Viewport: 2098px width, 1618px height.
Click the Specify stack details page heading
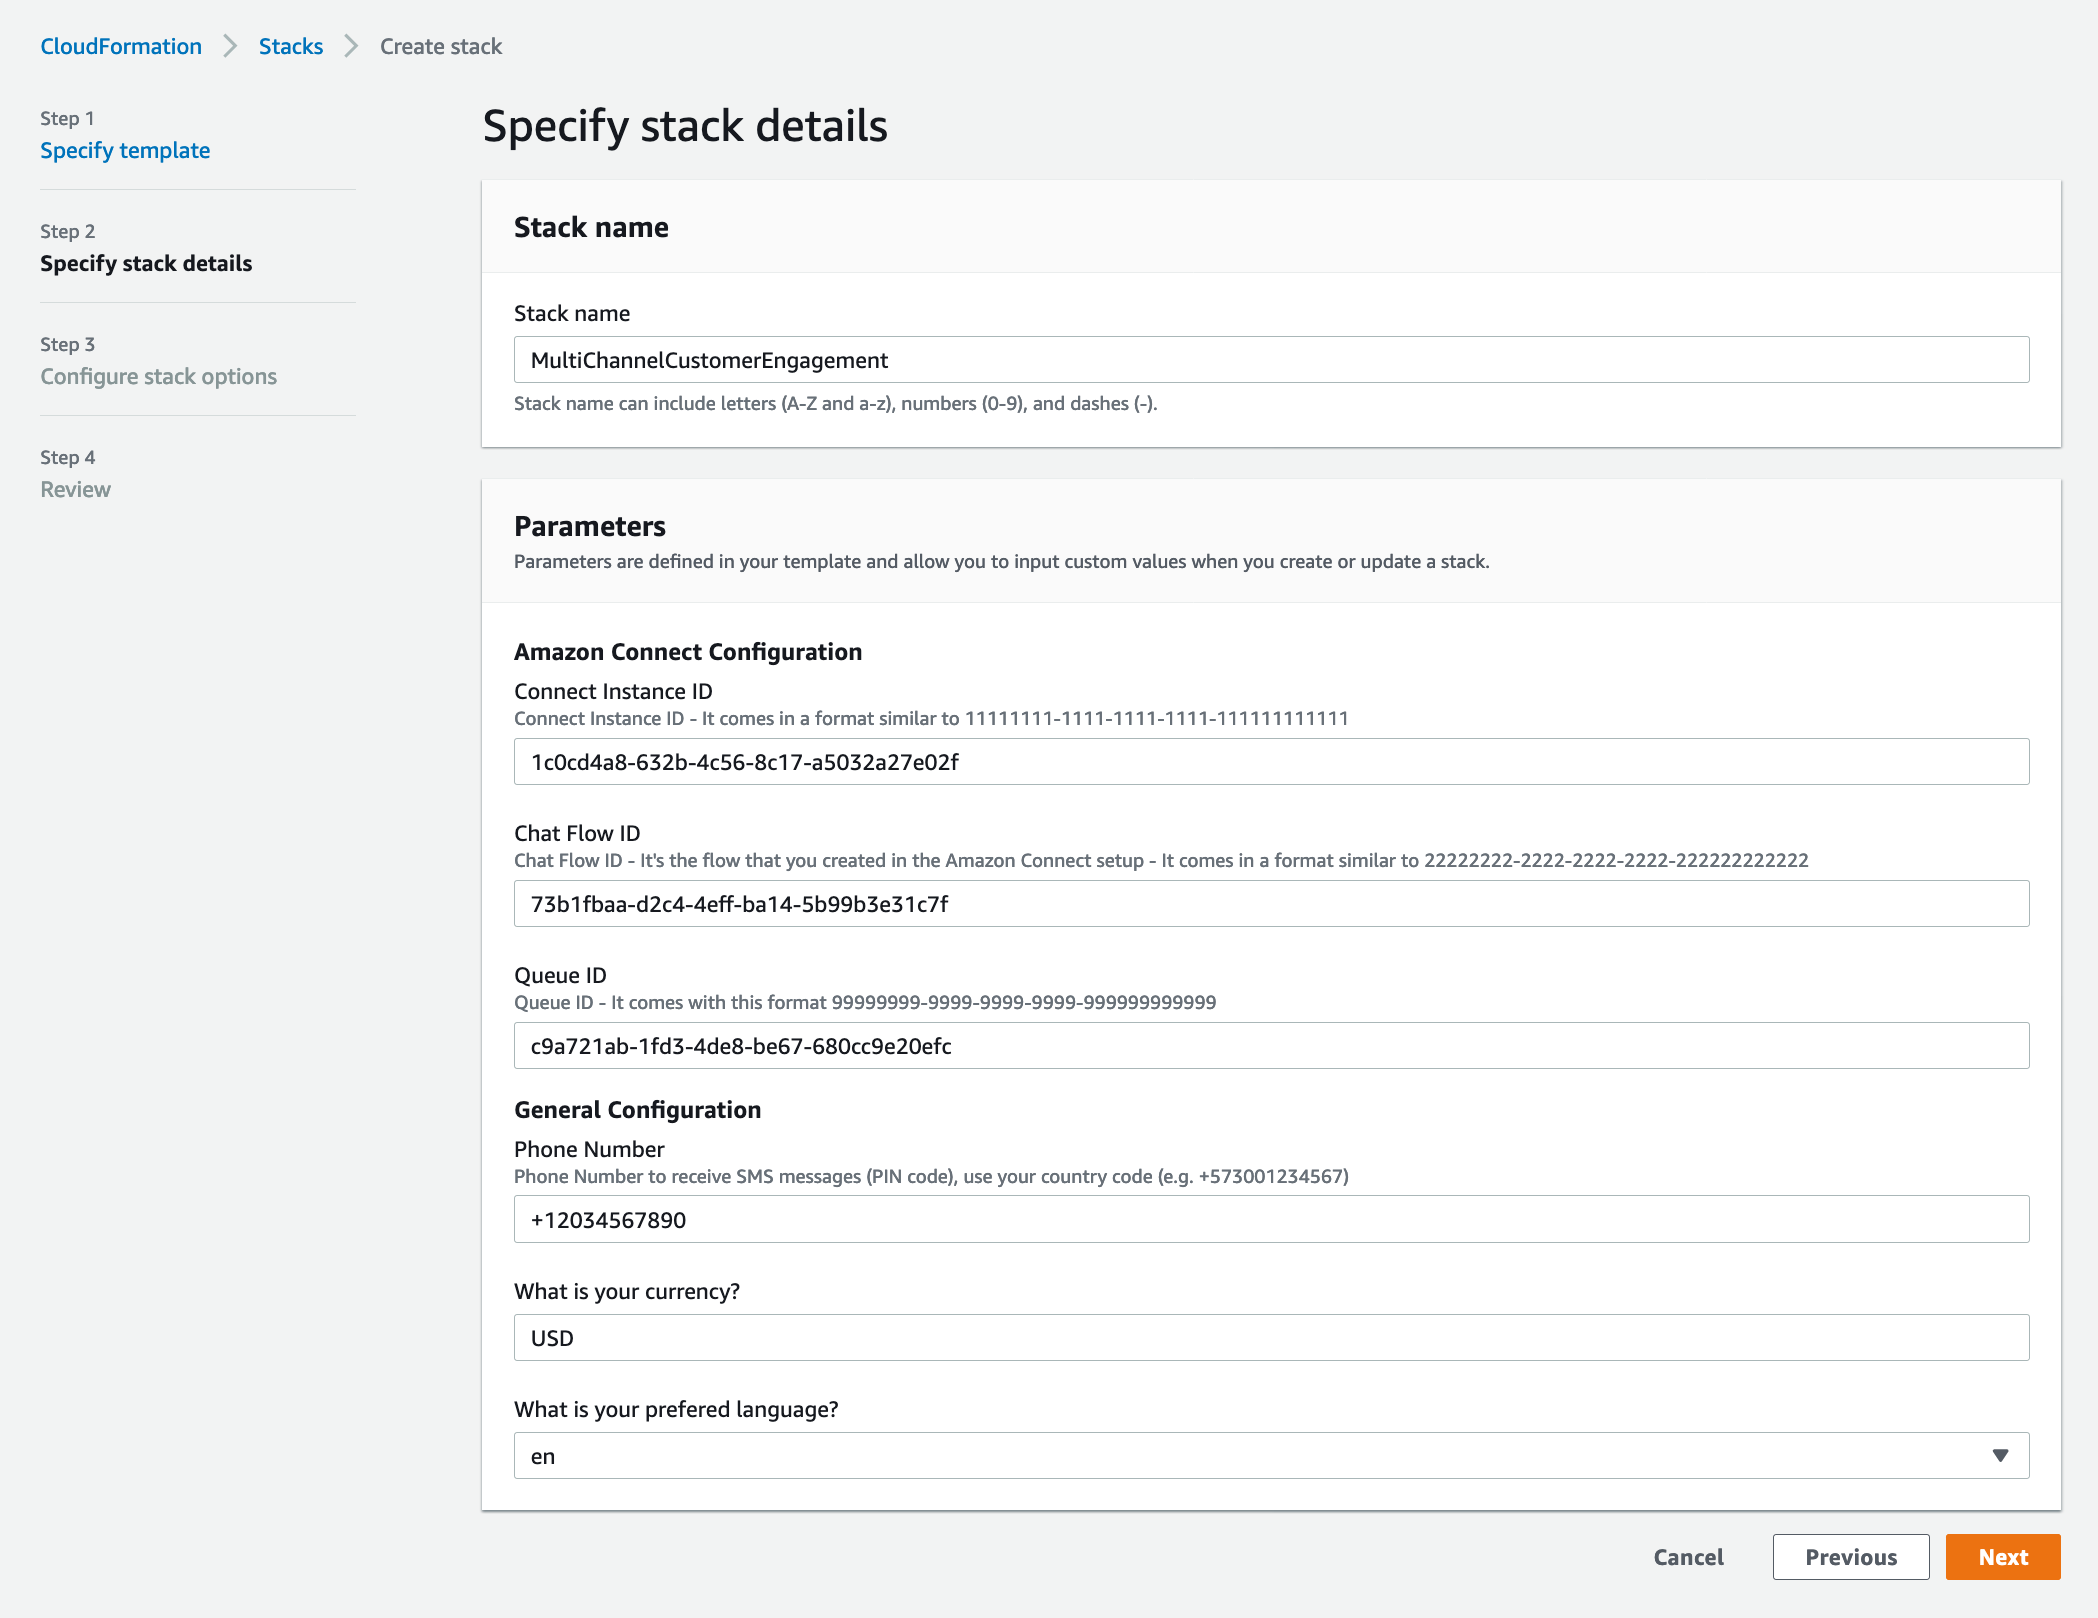(x=685, y=126)
